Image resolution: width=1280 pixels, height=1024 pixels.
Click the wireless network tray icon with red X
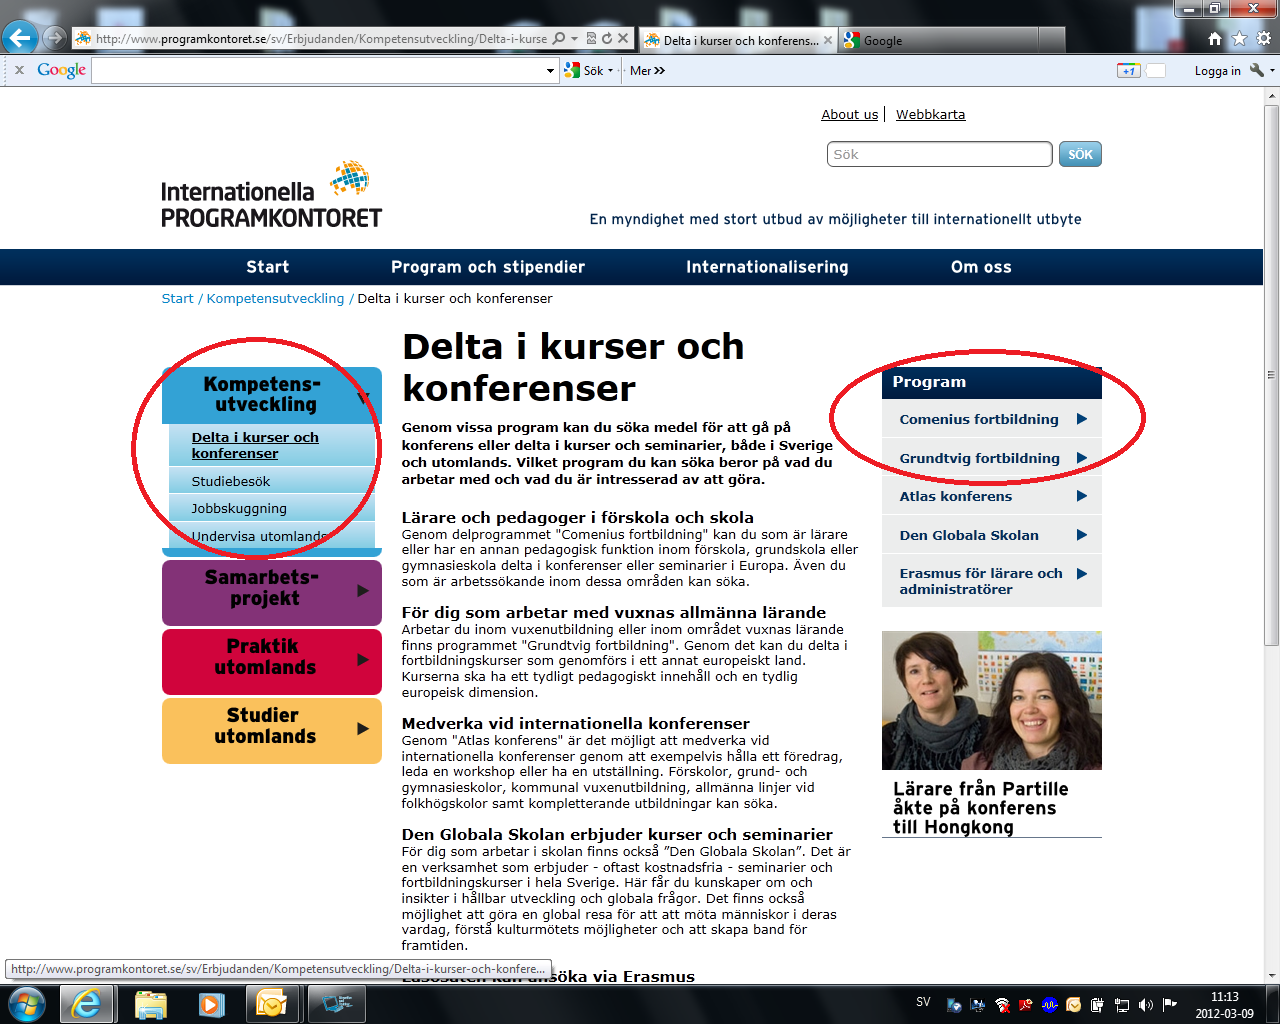coord(1002,1005)
